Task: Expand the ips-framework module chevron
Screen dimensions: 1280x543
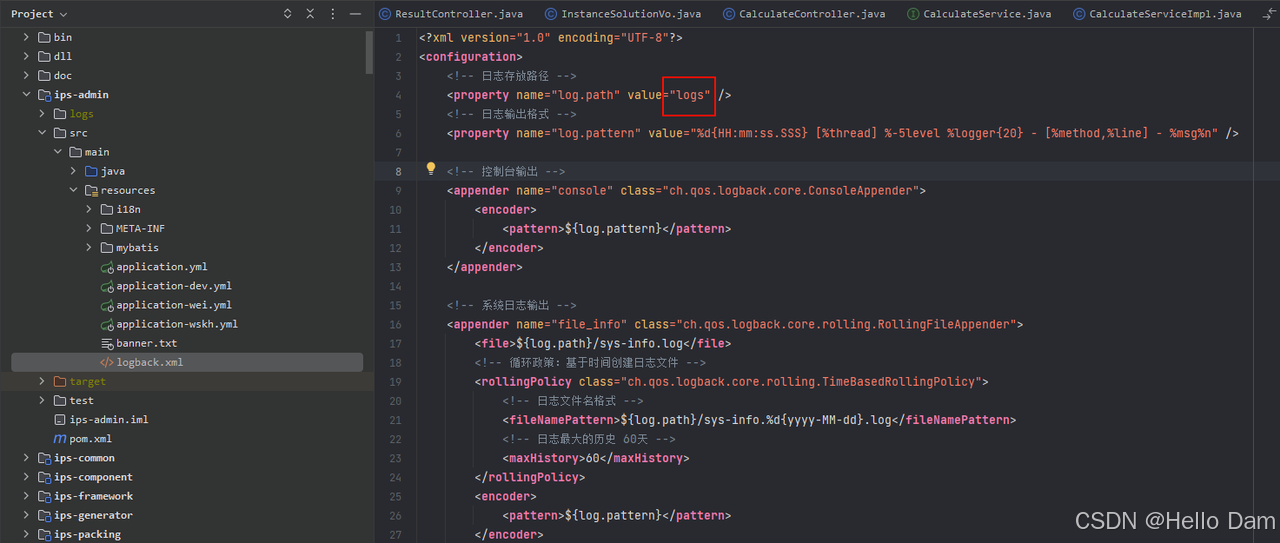Action: tap(26, 496)
